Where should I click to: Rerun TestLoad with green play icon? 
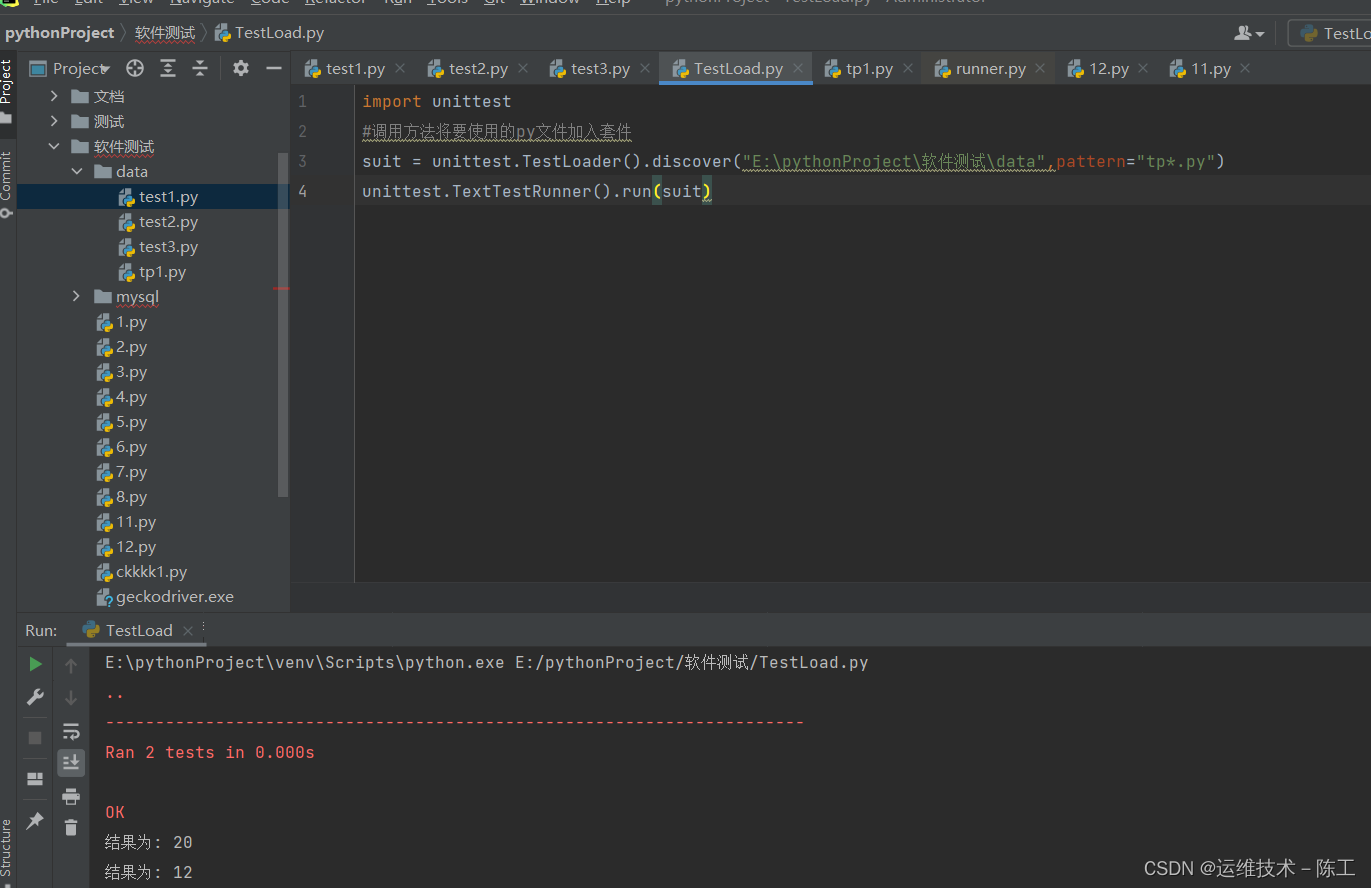(x=35, y=664)
